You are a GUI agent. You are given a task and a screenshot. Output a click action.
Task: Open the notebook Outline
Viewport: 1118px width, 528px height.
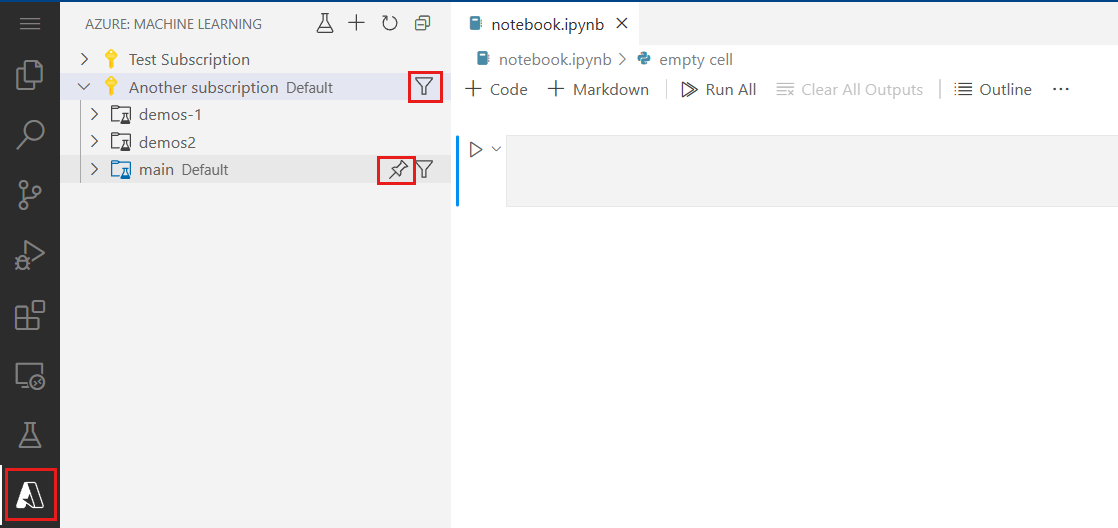[993, 90]
